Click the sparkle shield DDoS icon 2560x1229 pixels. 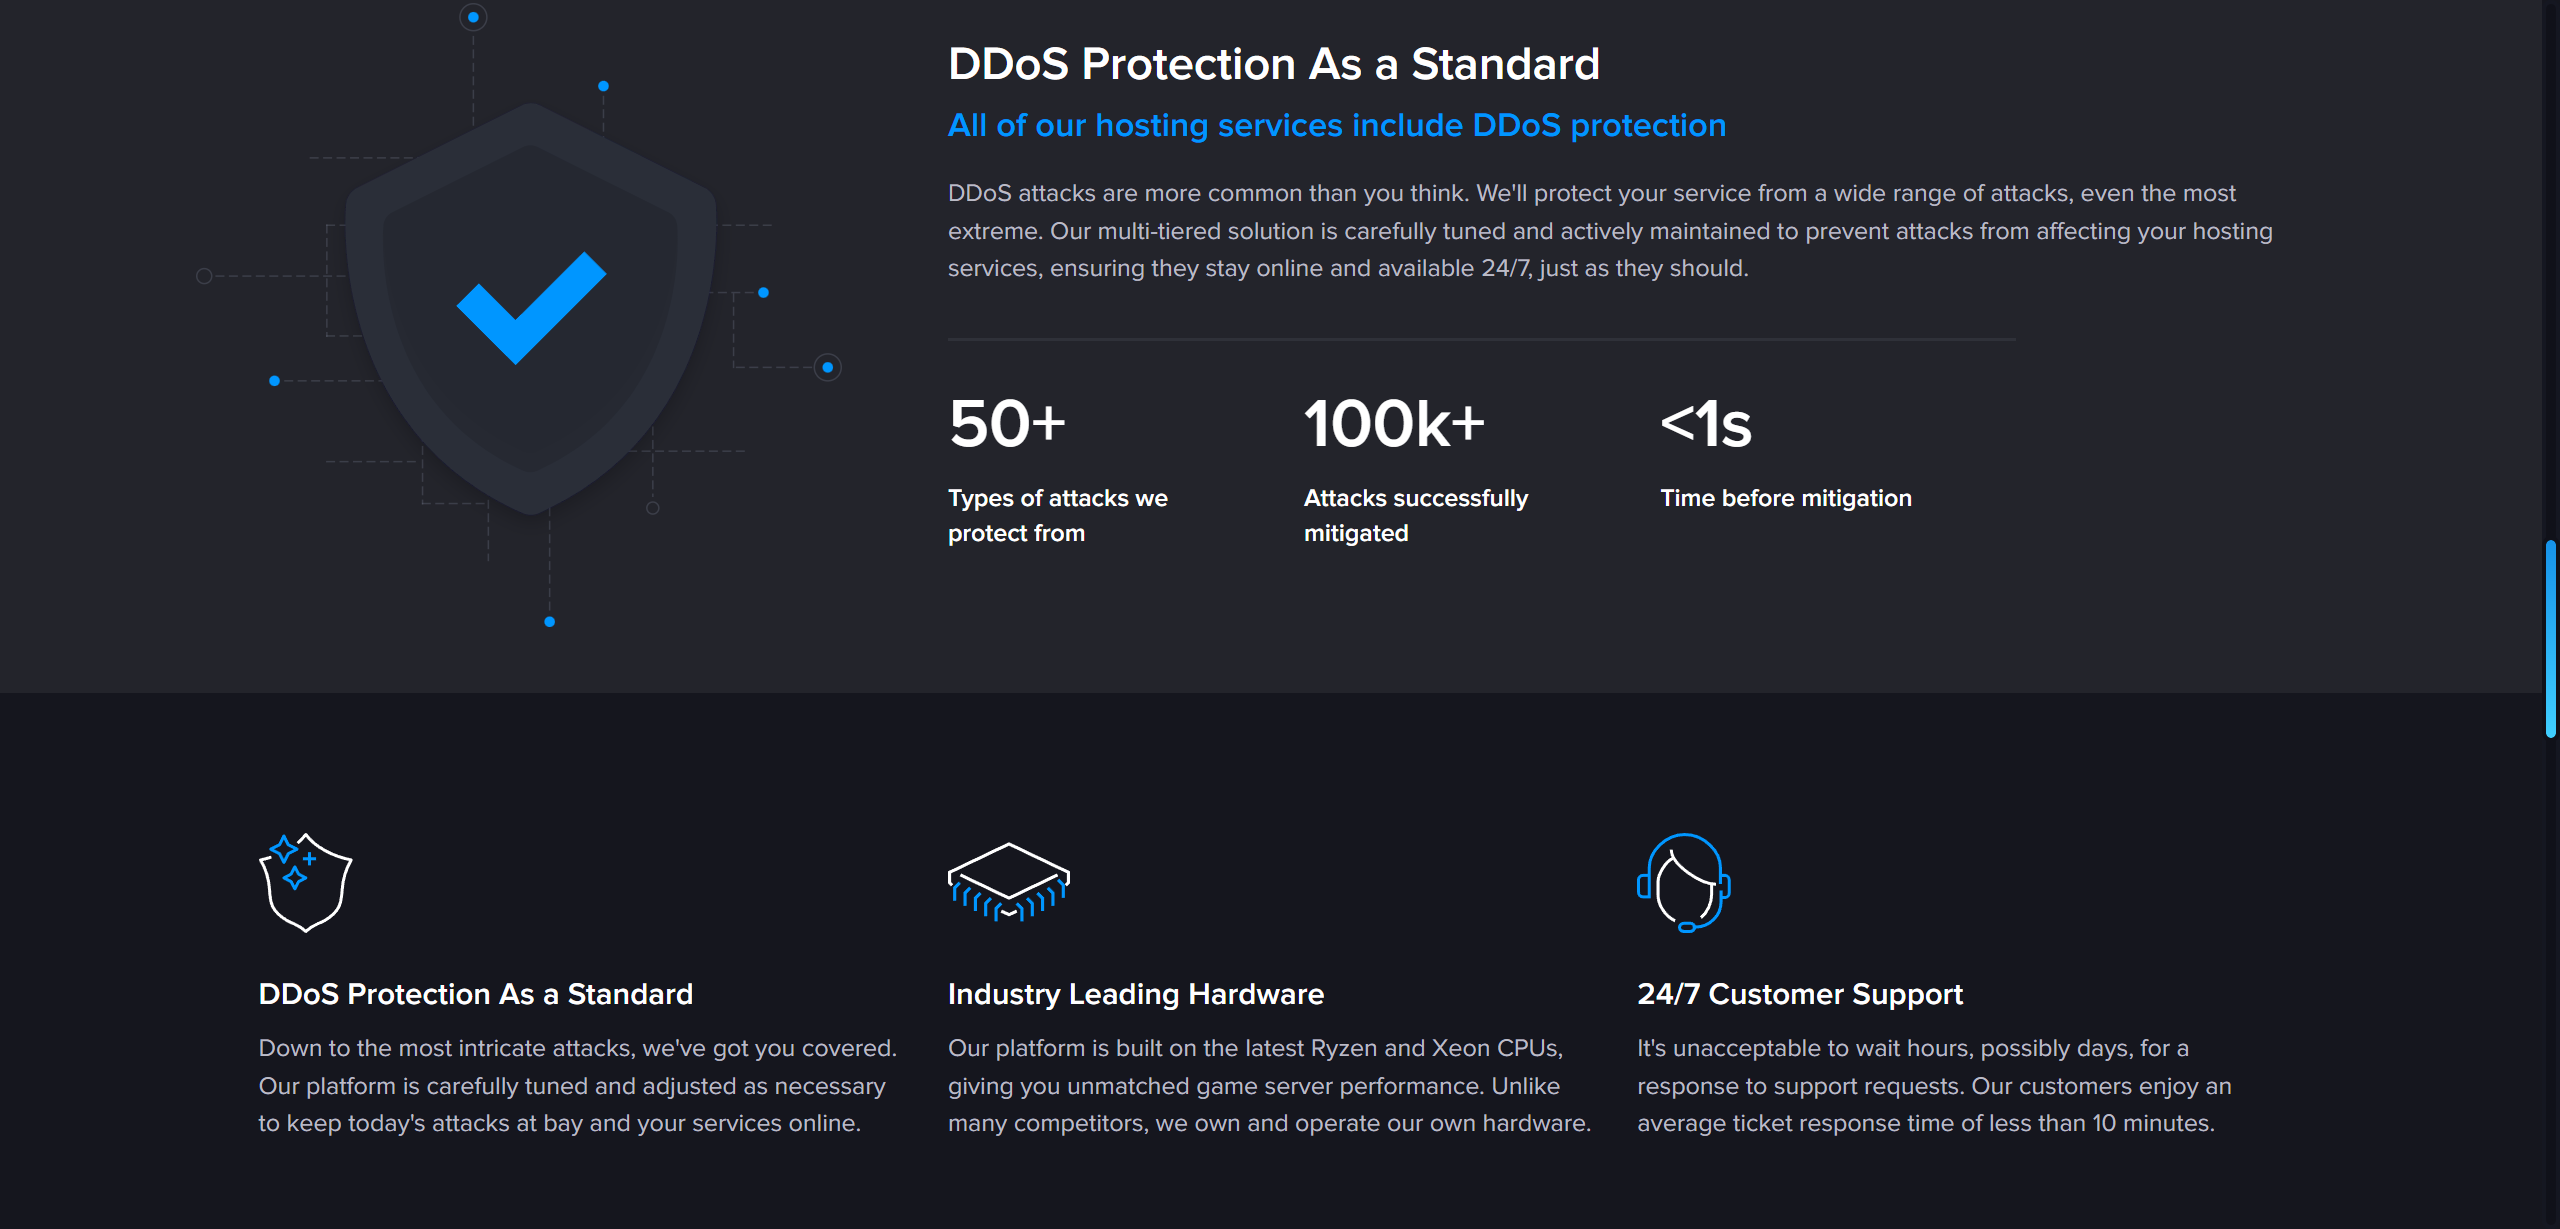tap(305, 883)
